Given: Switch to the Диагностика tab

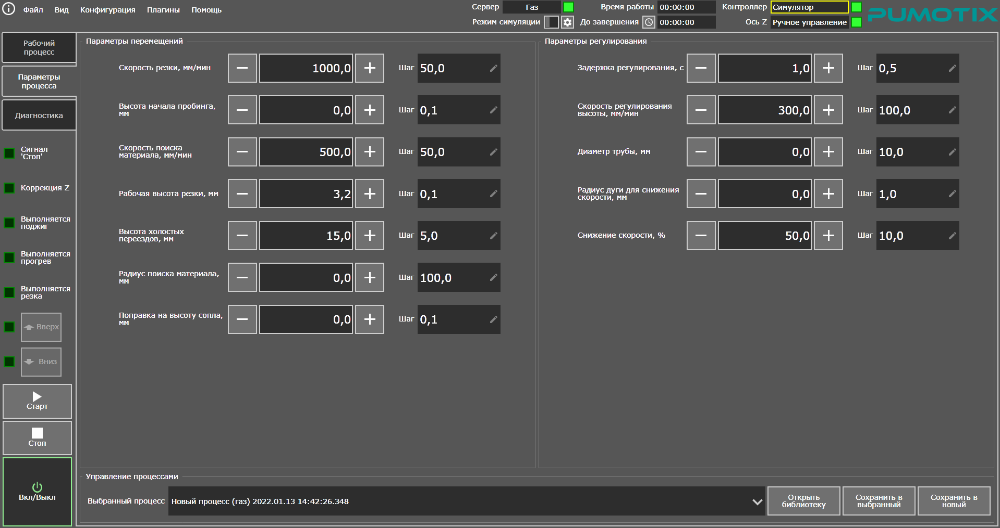Looking at the screenshot, I should click(39, 115).
